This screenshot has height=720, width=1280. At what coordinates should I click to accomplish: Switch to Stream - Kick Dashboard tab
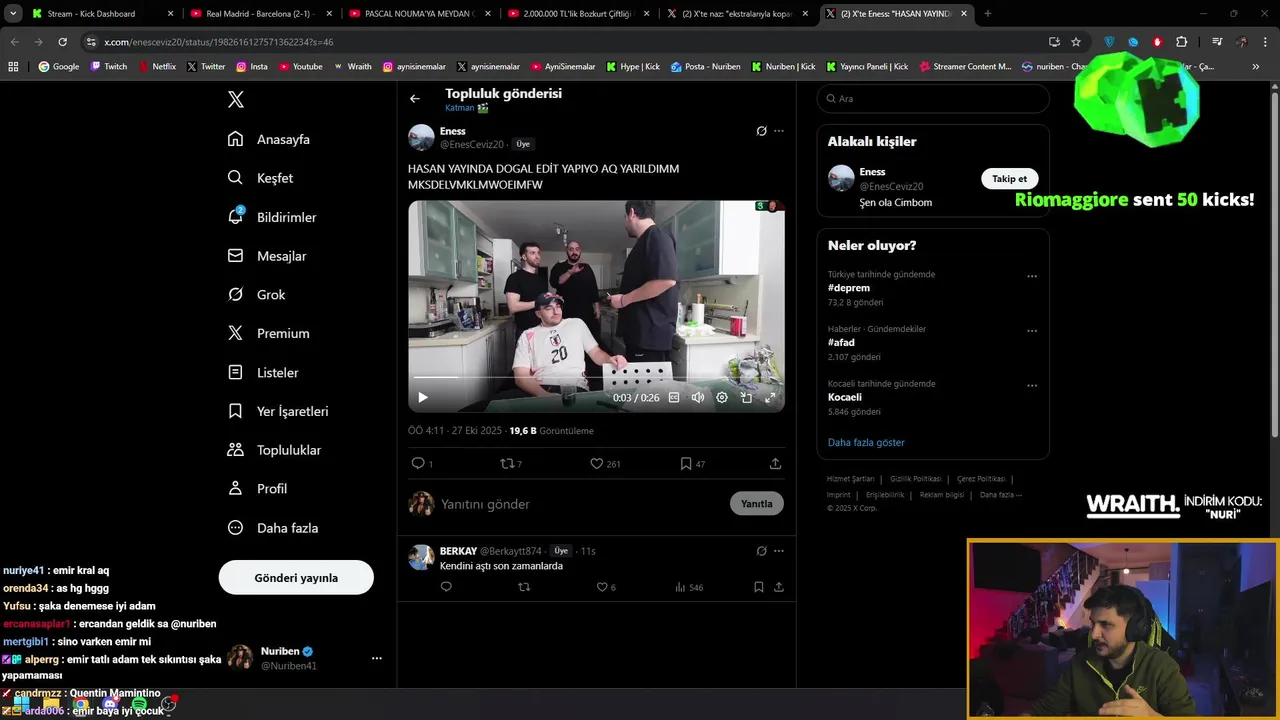(x=103, y=14)
